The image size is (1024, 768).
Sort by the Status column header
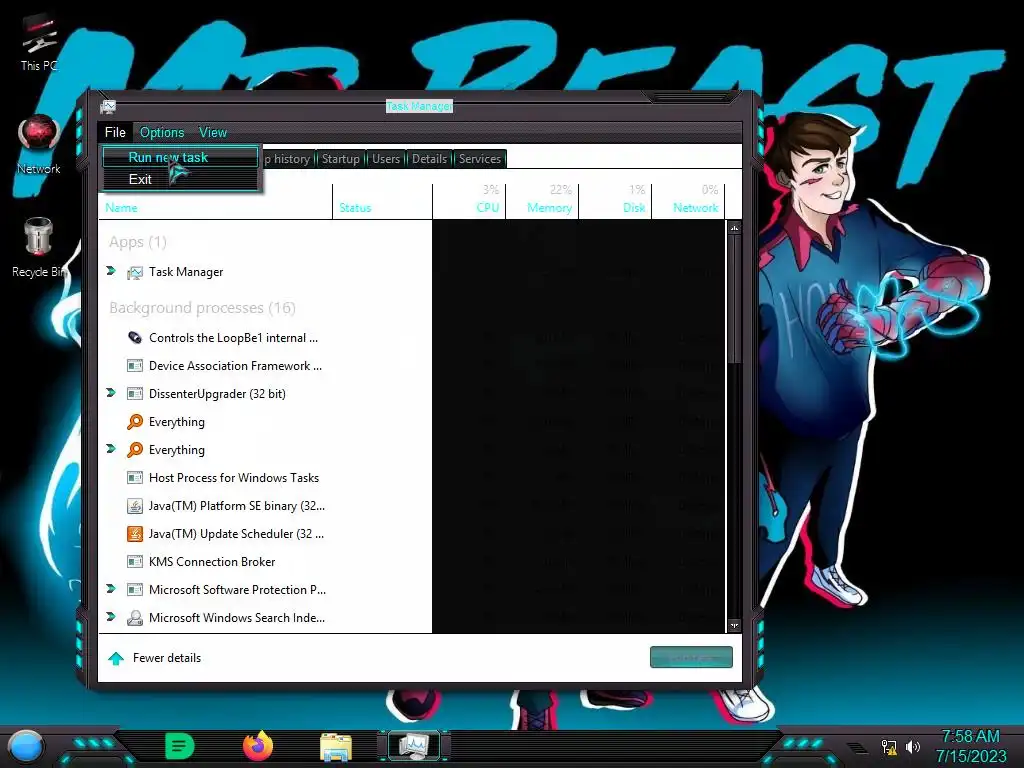click(382, 201)
